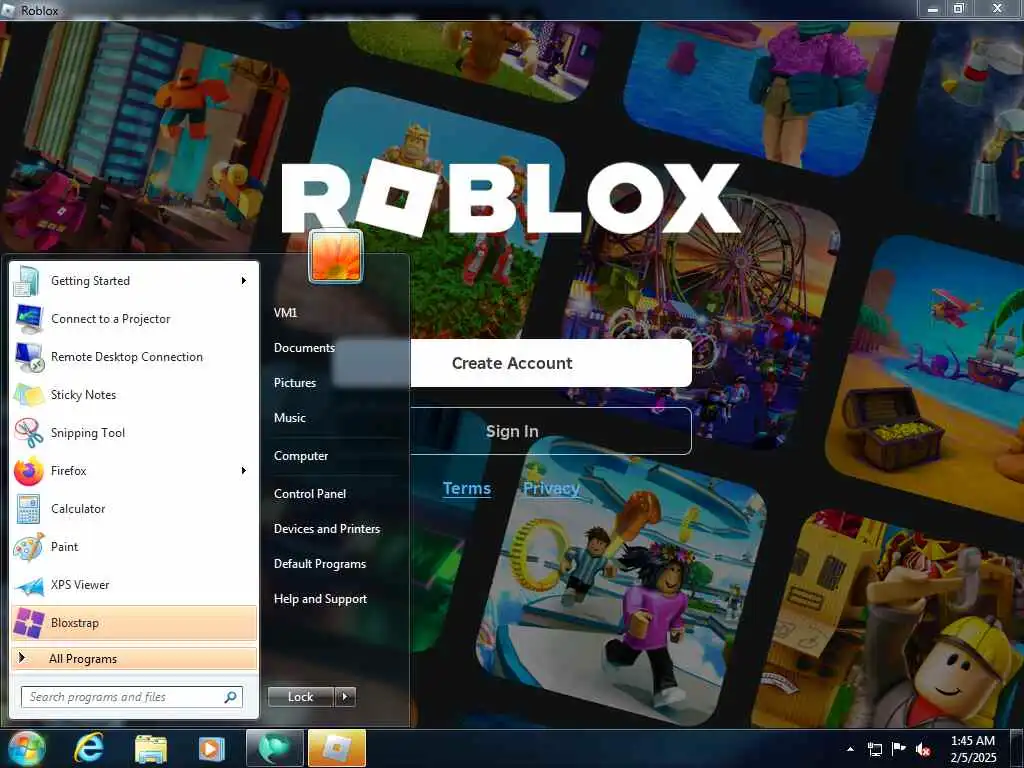The width and height of the screenshot is (1024, 768).
Task: Click the user account flower picture
Action: pos(336,256)
